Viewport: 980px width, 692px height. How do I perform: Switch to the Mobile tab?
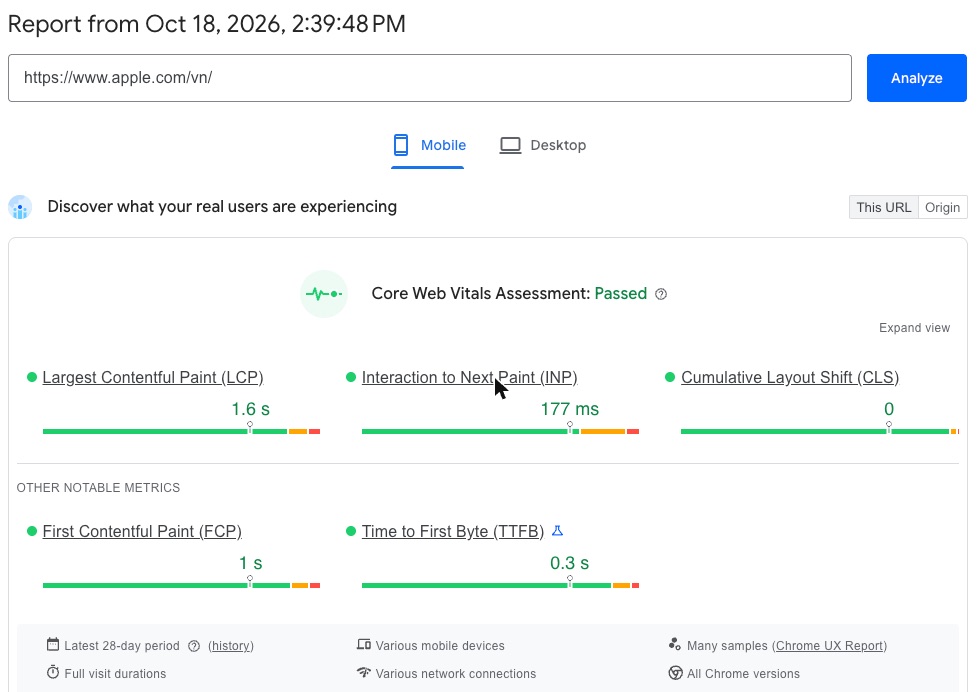[x=429, y=145]
